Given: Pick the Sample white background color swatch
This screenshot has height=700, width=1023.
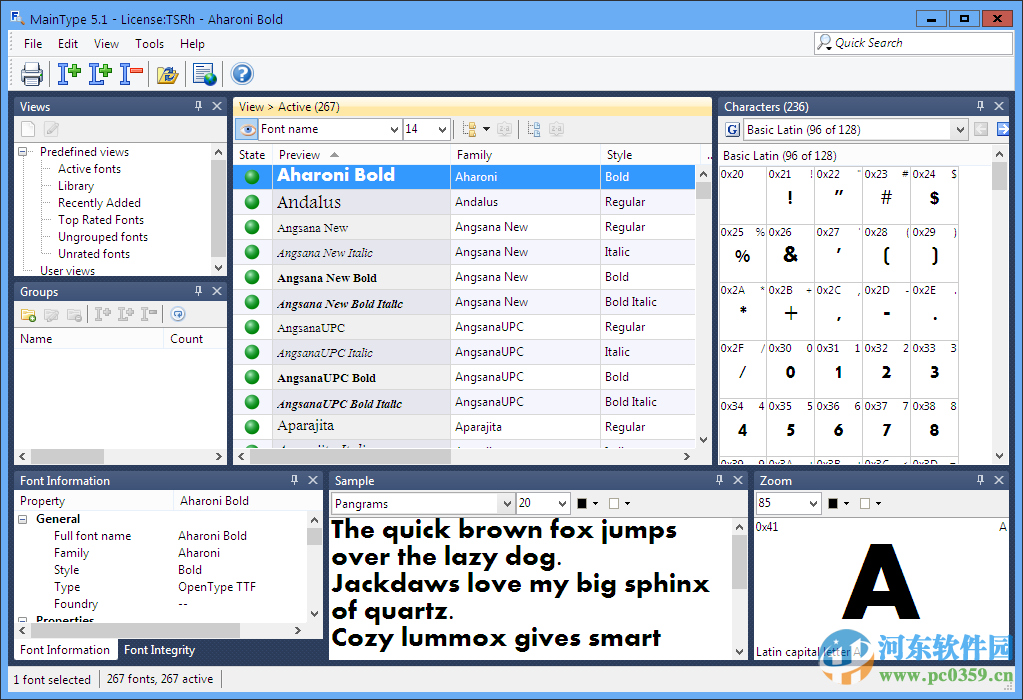Looking at the screenshot, I should pos(613,504).
